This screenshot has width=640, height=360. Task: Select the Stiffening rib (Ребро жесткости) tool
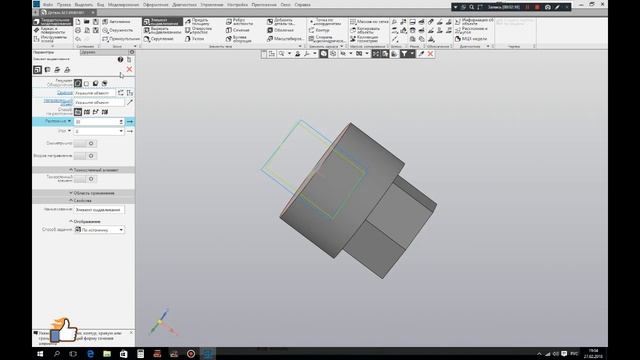[x=240, y=21]
